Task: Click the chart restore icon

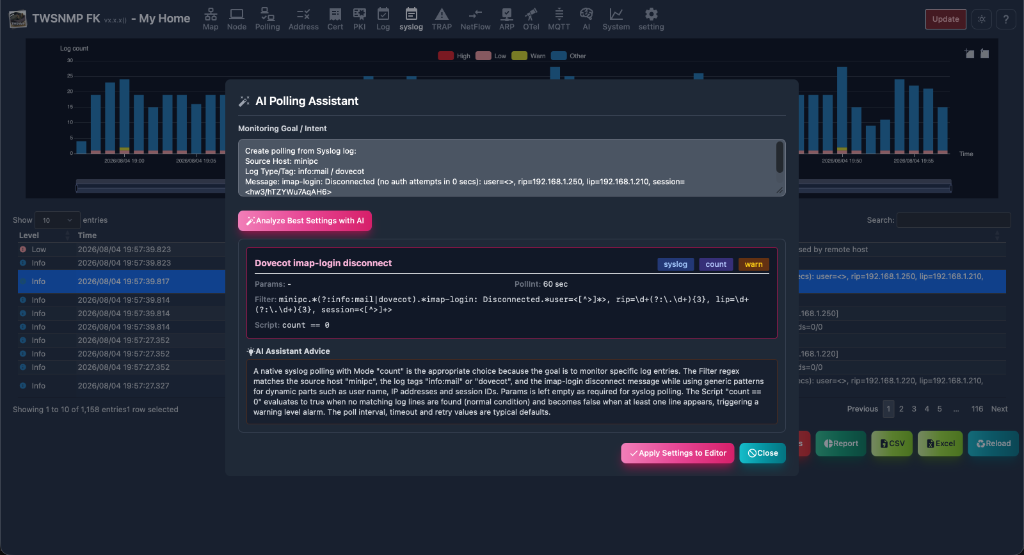Action: pyautogui.click(x=969, y=54)
